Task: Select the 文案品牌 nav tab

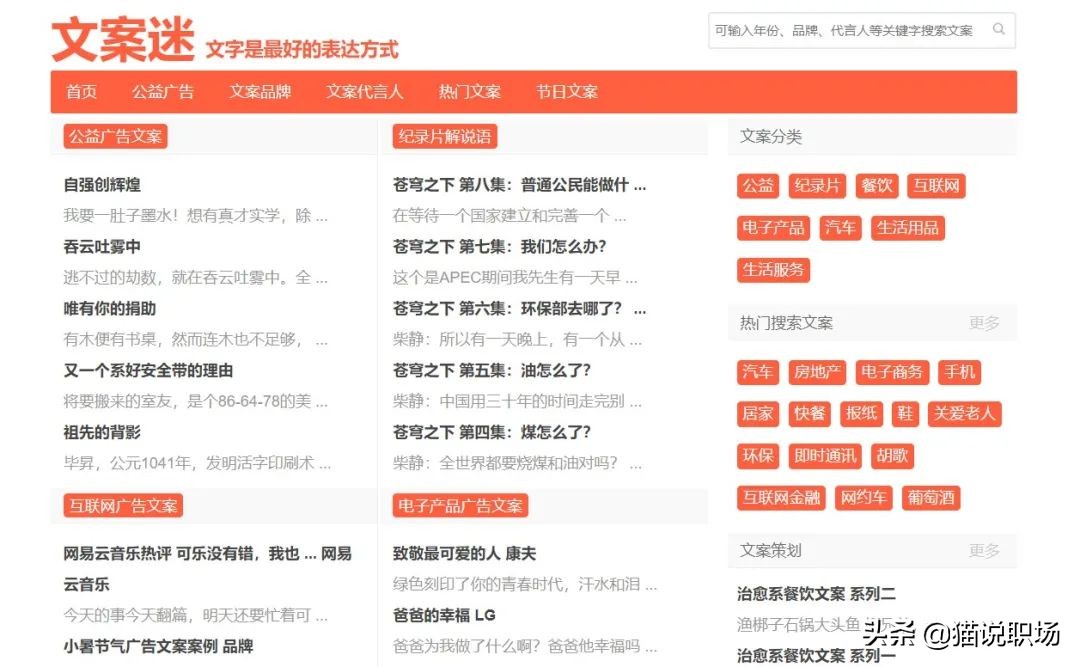Action: click(261, 91)
